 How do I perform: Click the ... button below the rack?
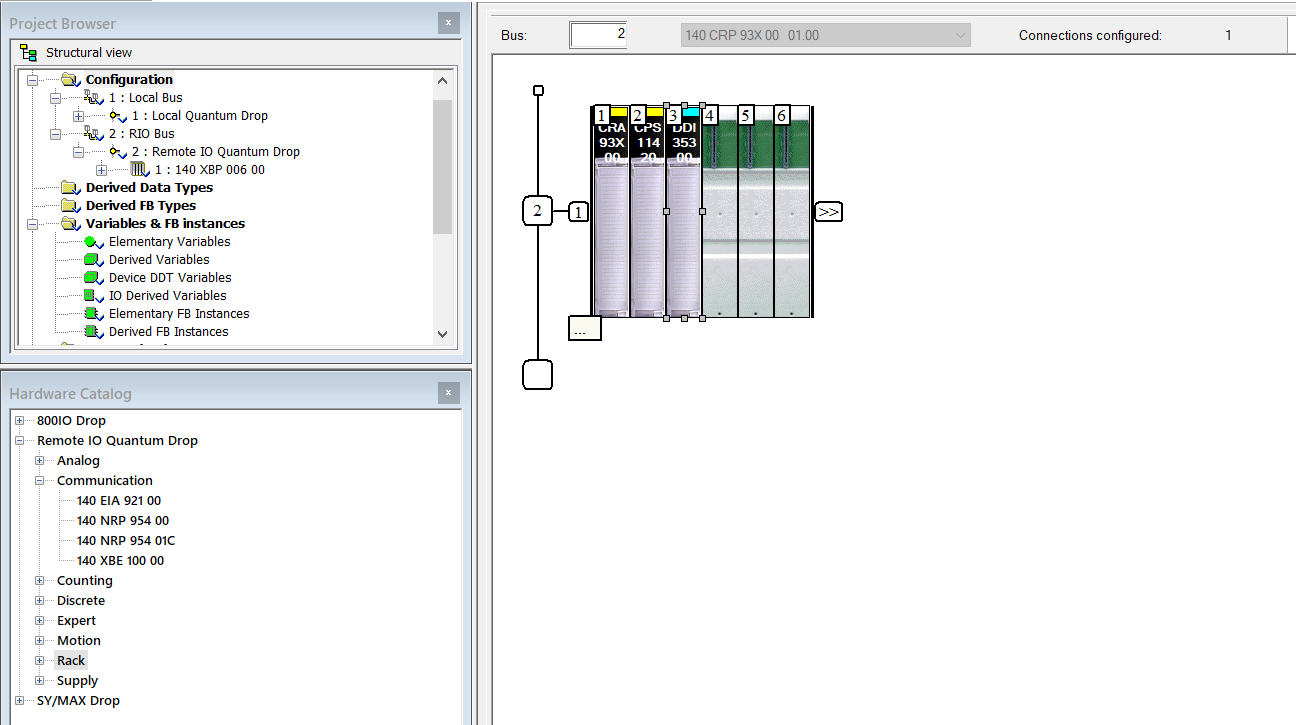584,329
